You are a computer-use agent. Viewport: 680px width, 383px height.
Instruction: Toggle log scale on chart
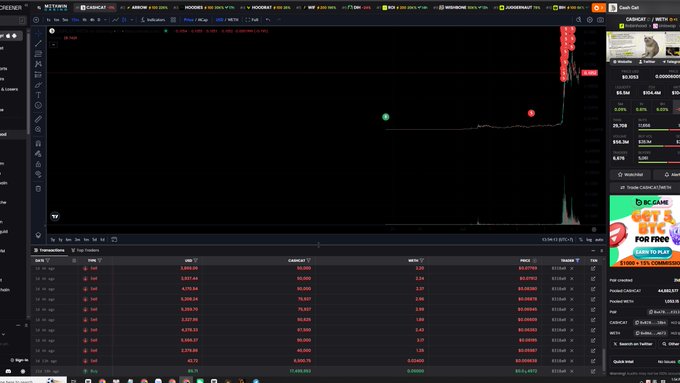(589, 239)
